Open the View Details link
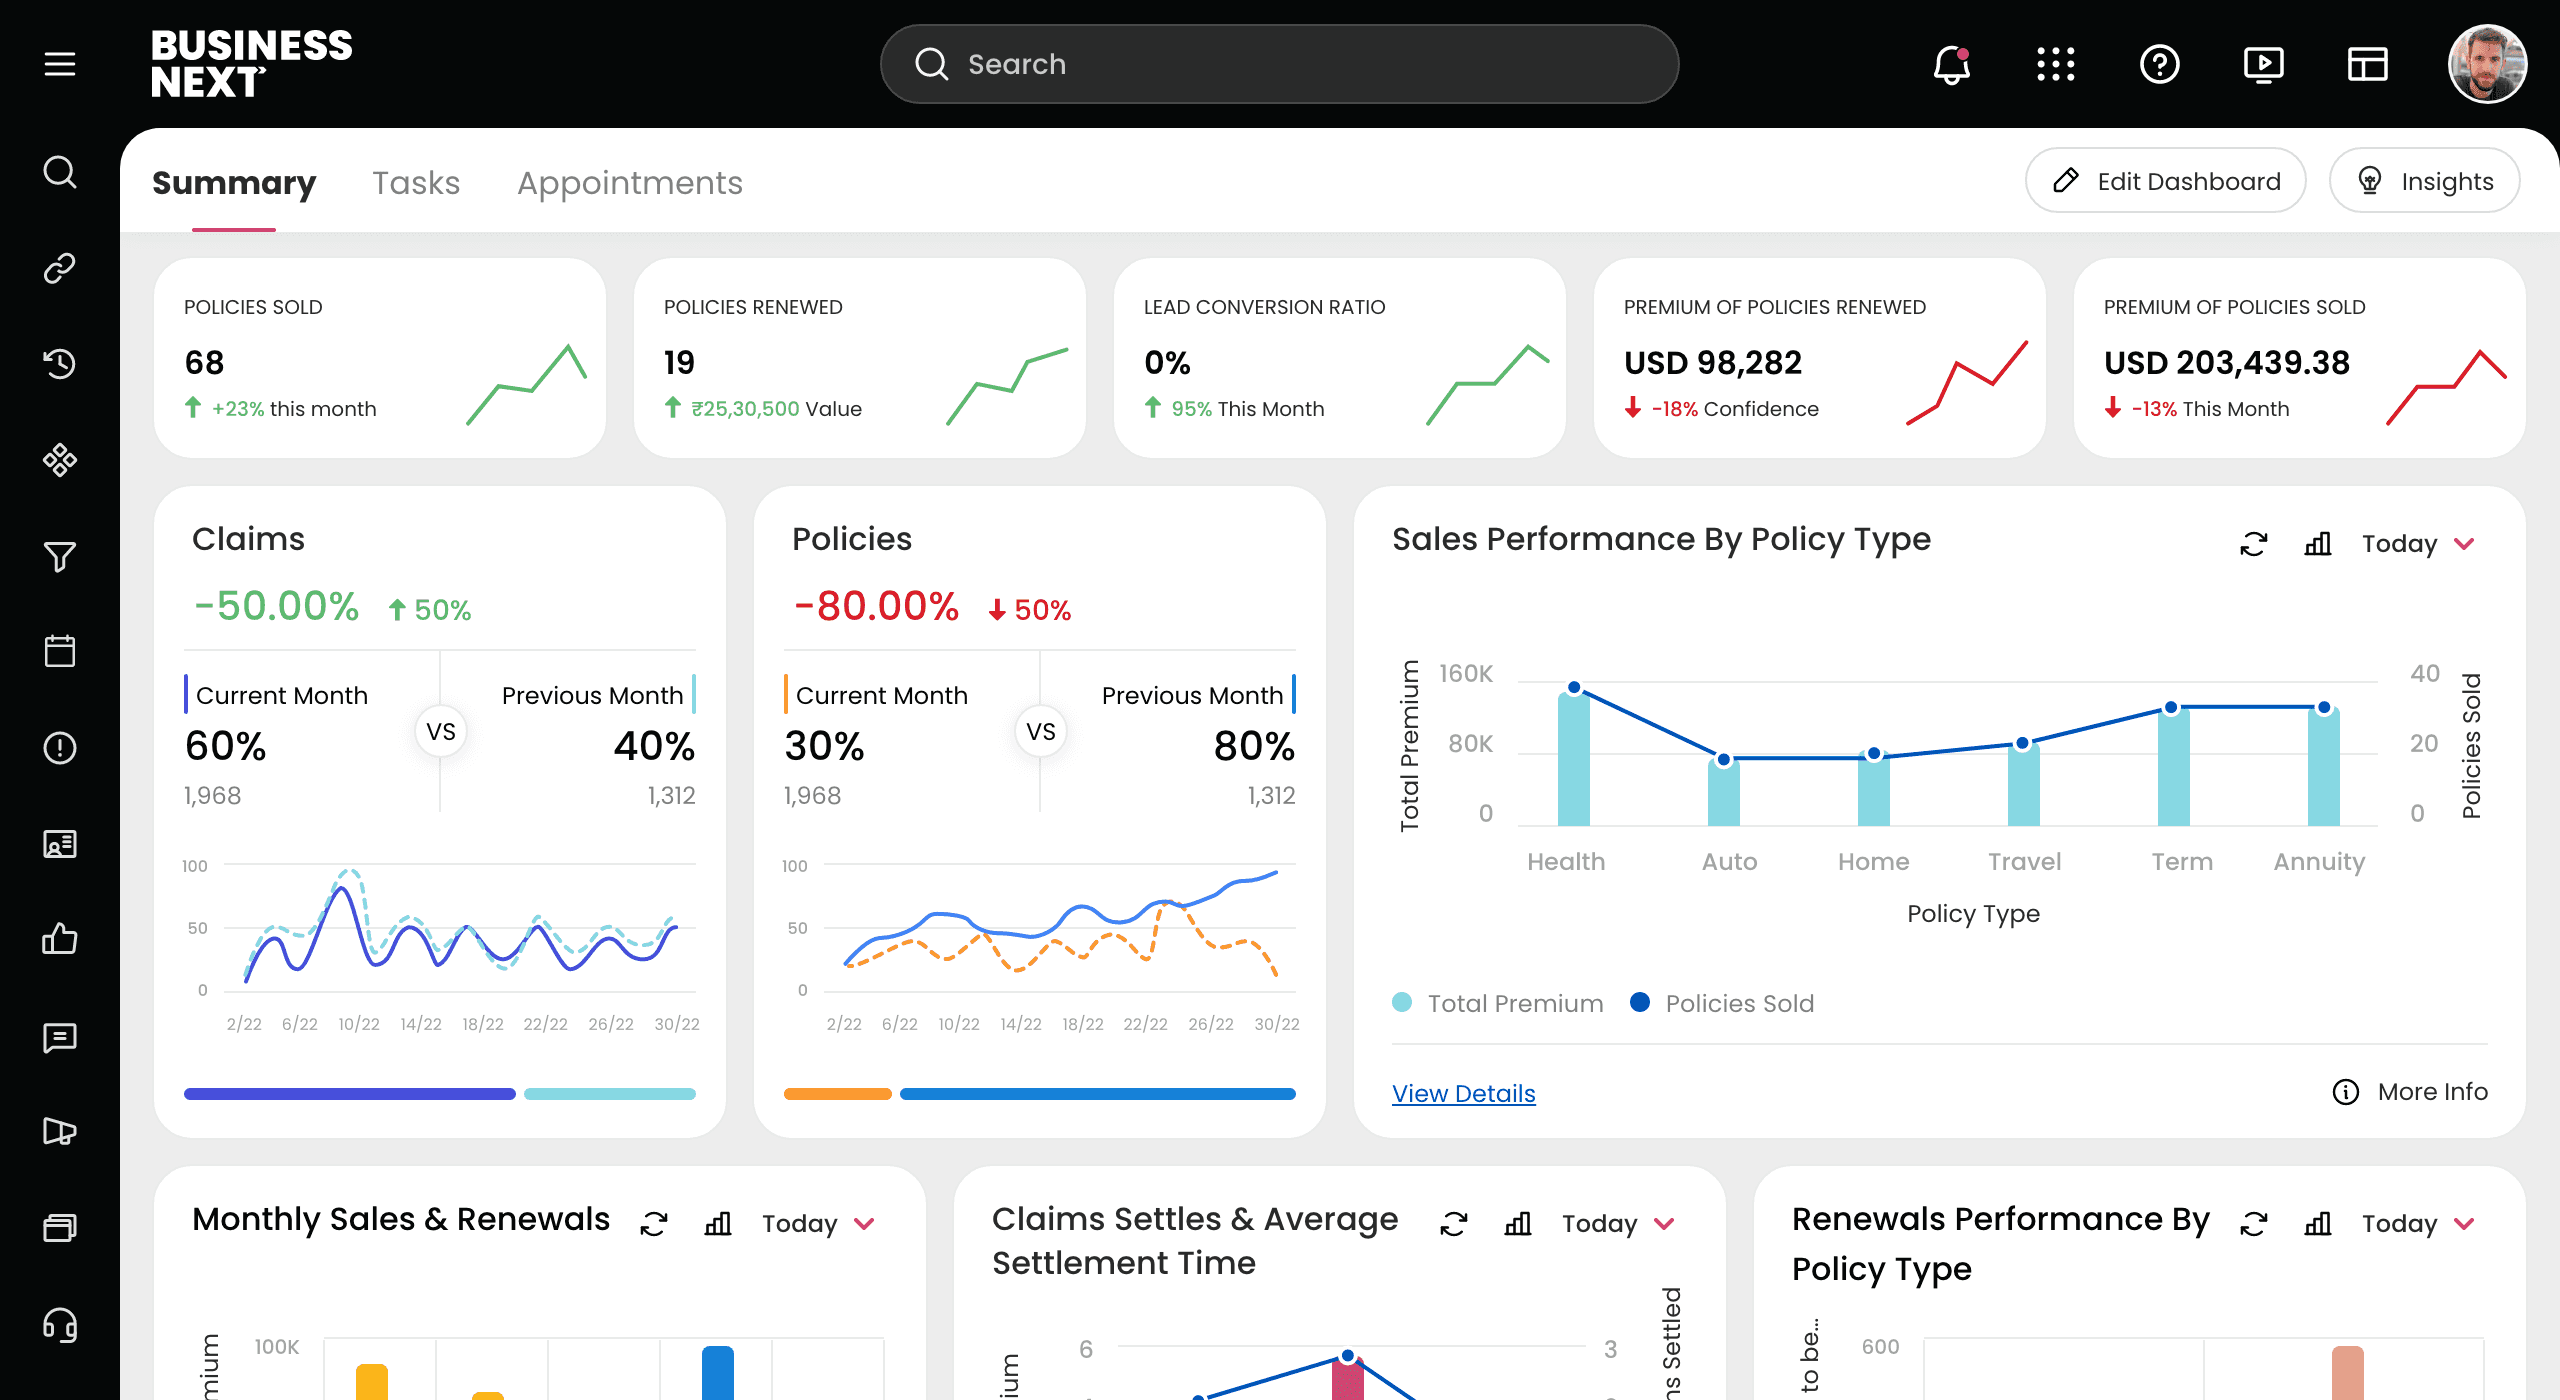The height and width of the screenshot is (1400, 2560). pyautogui.click(x=1463, y=1093)
